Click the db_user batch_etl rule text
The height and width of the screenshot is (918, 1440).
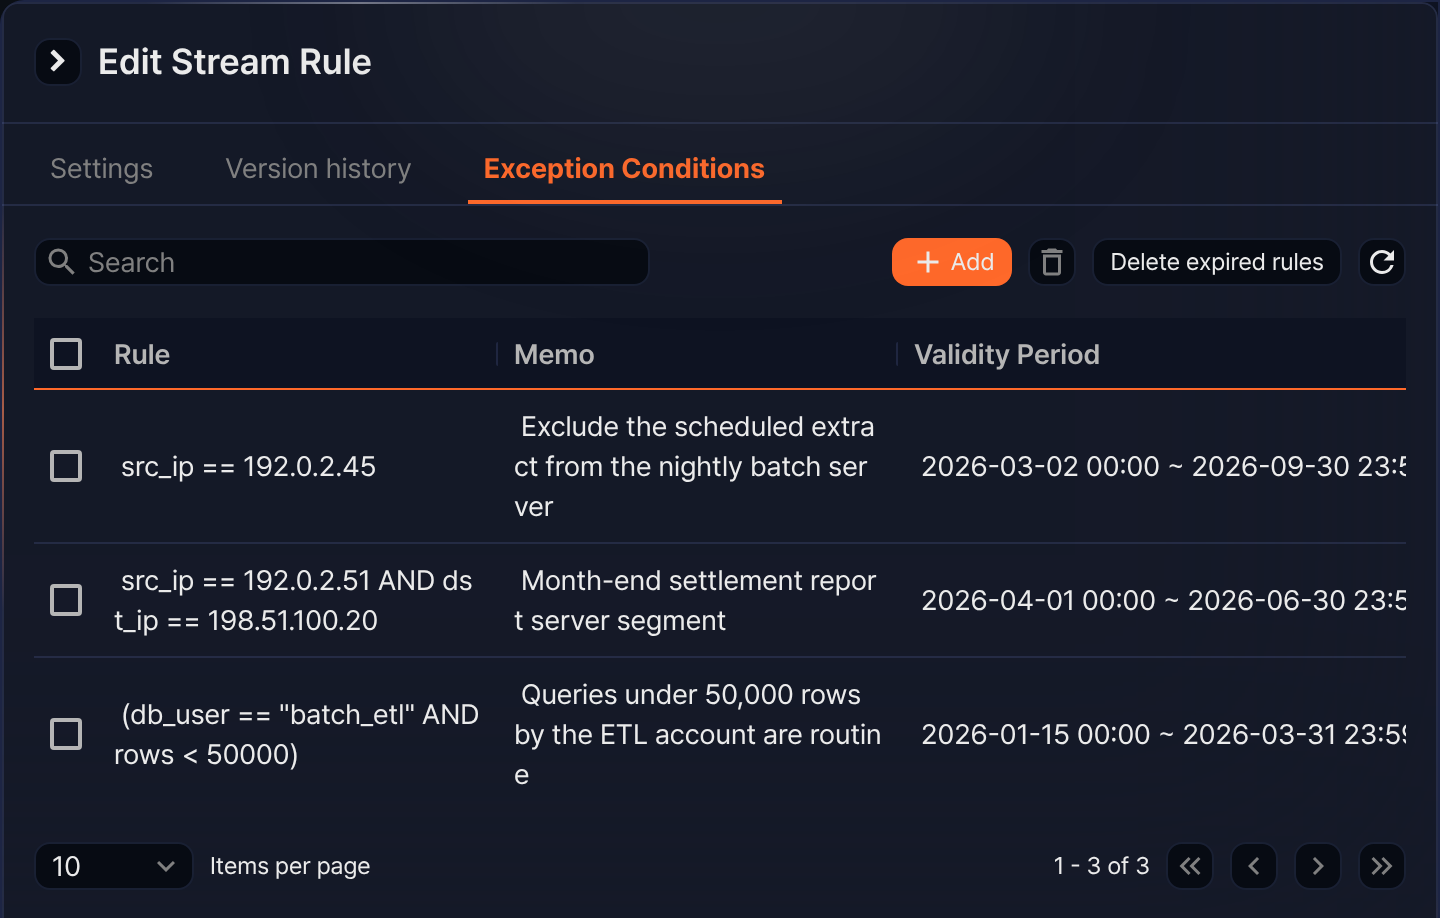coord(296,735)
